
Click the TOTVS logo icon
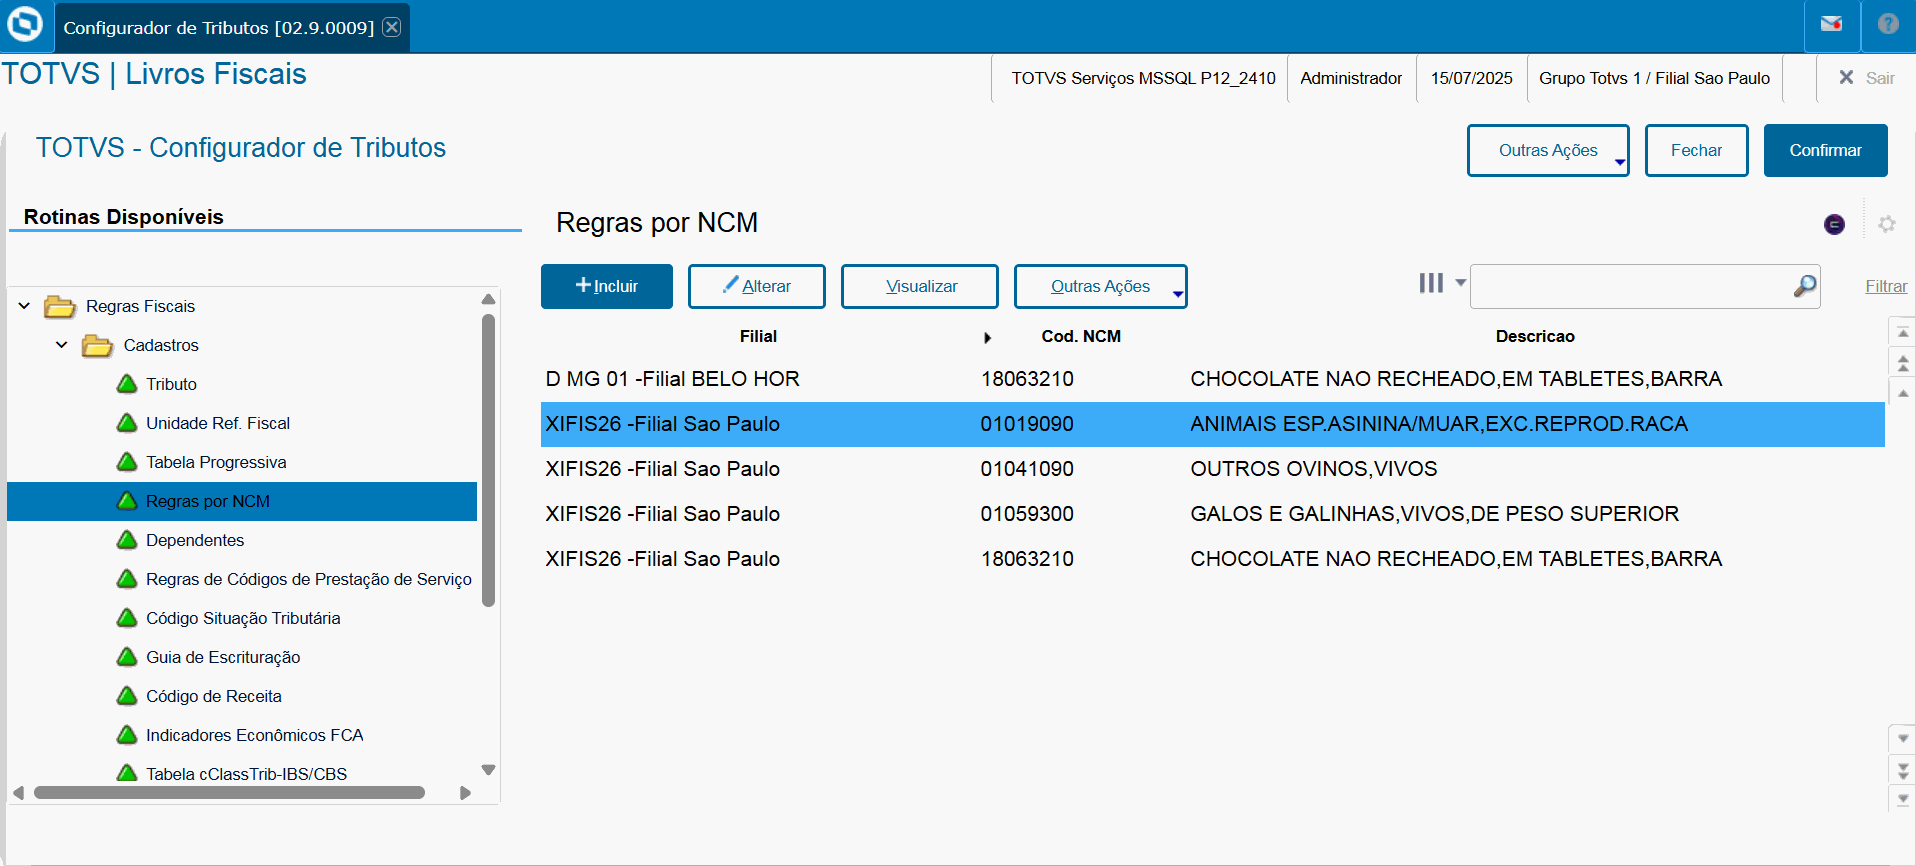click(25, 25)
